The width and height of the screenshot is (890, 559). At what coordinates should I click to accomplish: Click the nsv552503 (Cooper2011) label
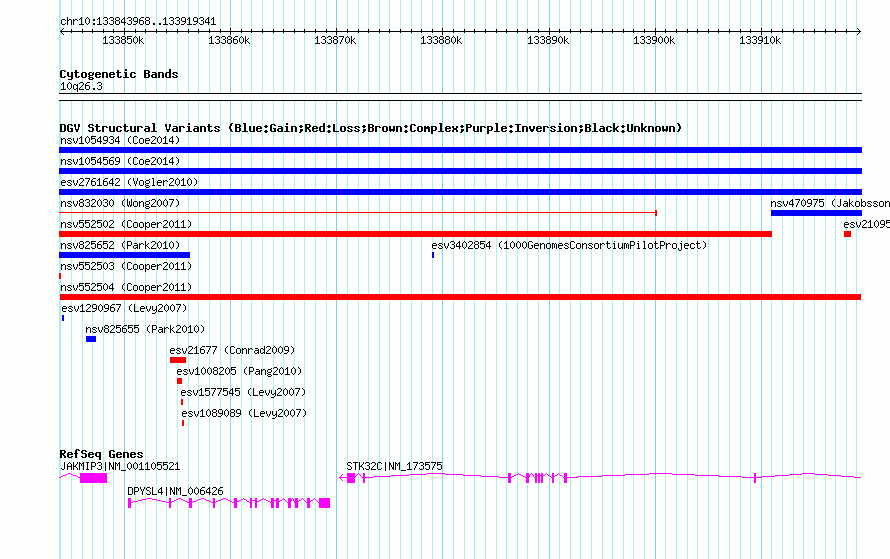[126, 266]
